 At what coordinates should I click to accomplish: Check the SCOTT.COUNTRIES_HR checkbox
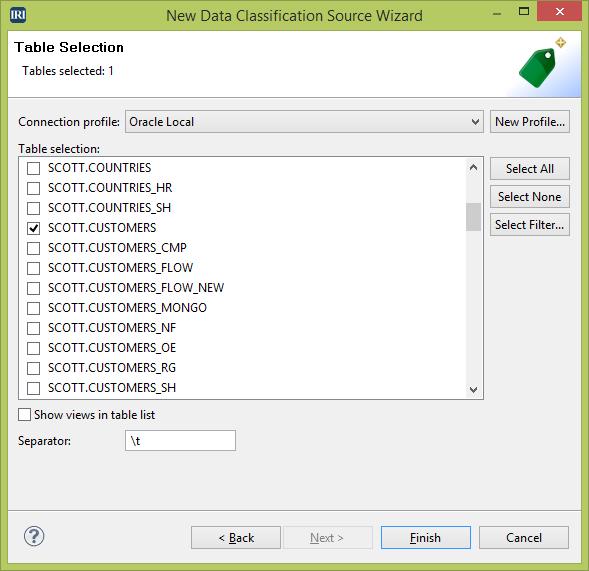(33, 188)
